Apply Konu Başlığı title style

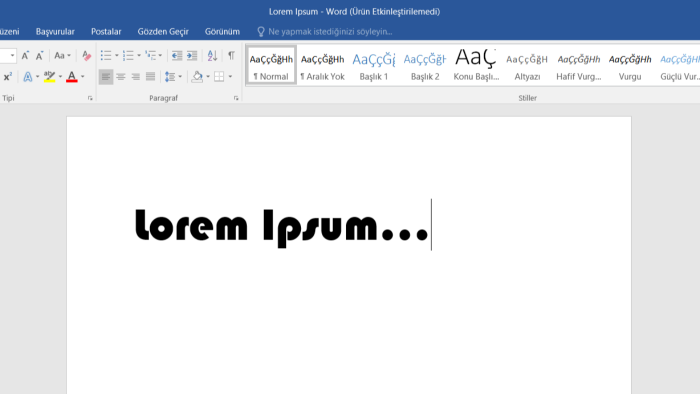476,66
